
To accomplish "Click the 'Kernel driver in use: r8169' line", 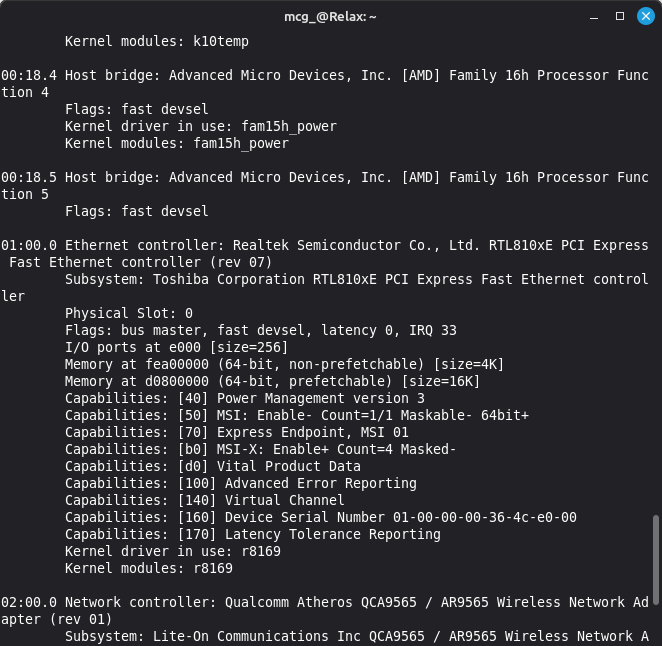I will pos(173,551).
